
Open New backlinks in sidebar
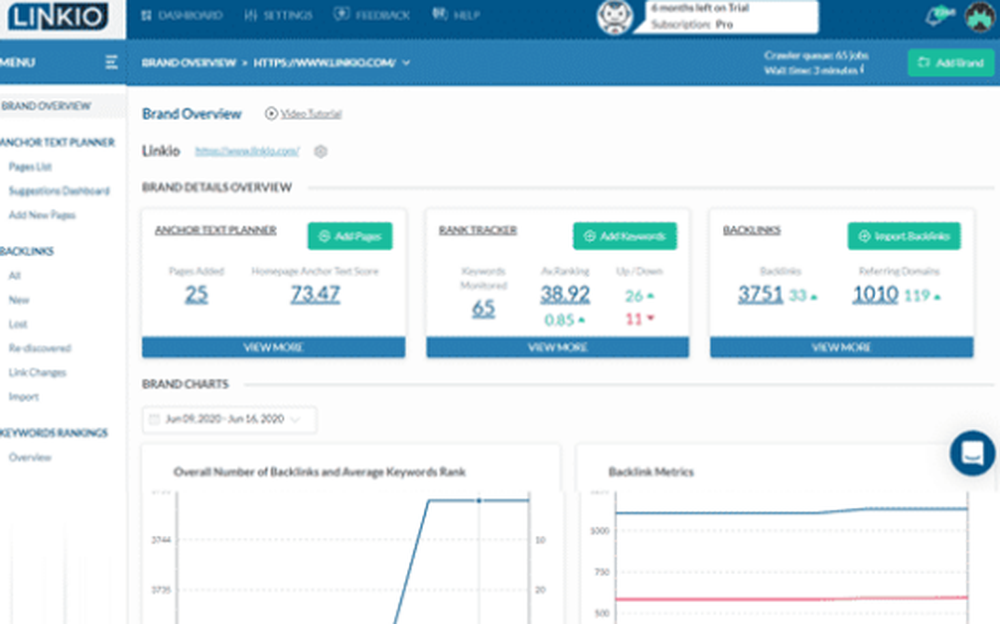point(18,300)
